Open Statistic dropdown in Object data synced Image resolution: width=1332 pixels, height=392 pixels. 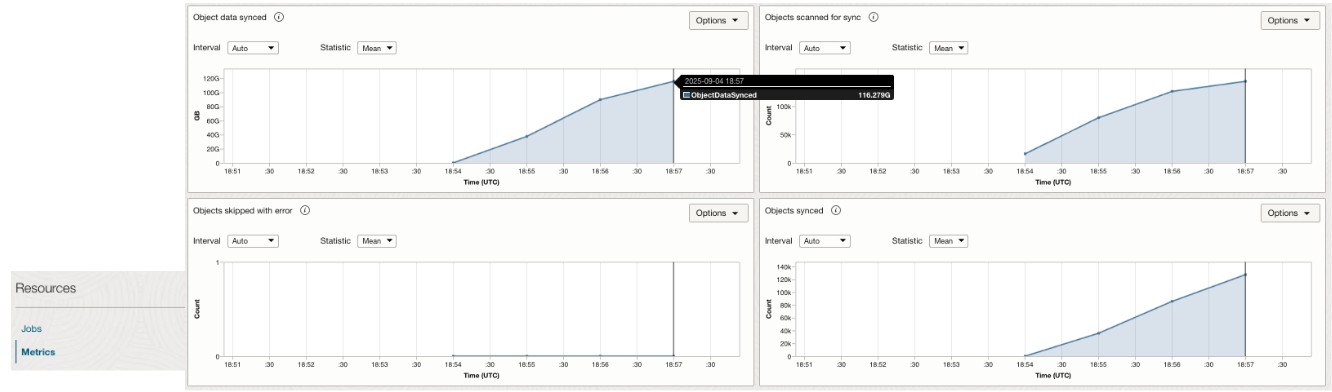tap(377, 47)
